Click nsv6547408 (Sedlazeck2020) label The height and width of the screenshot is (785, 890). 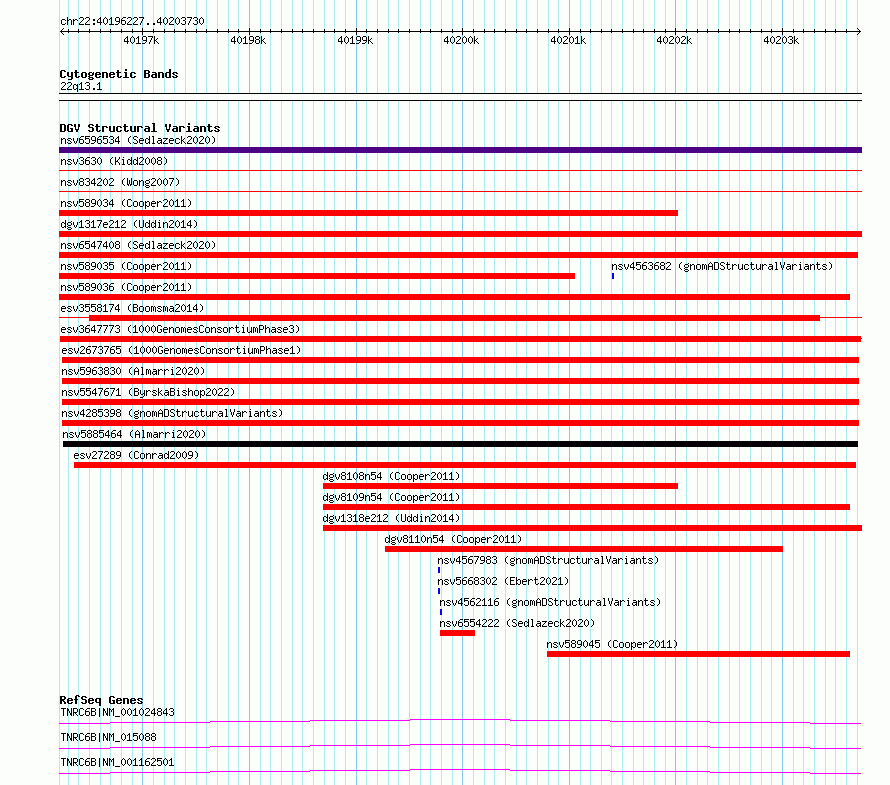tap(138, 245)
